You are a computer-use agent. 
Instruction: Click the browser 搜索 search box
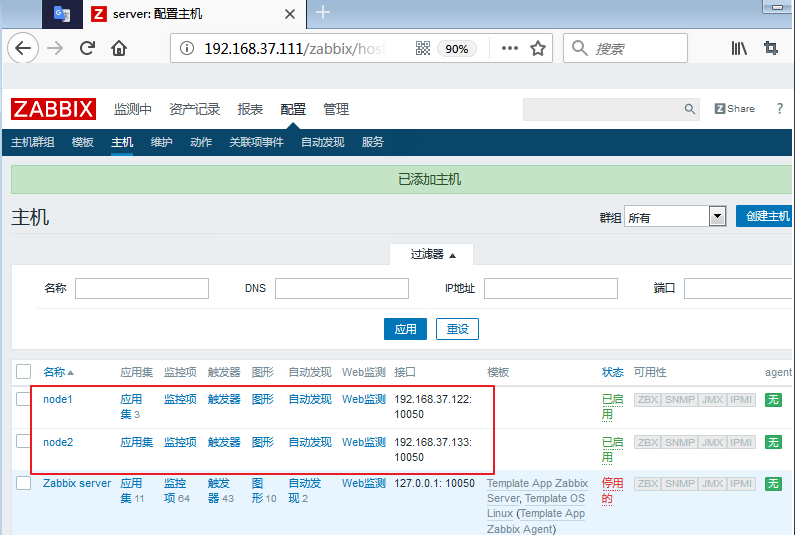626,48
